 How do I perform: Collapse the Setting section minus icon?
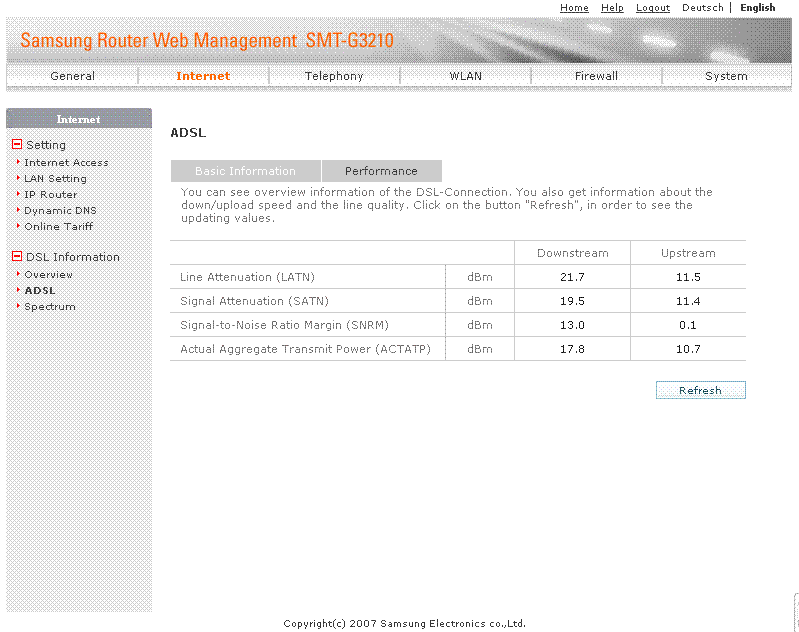[17, 144]
